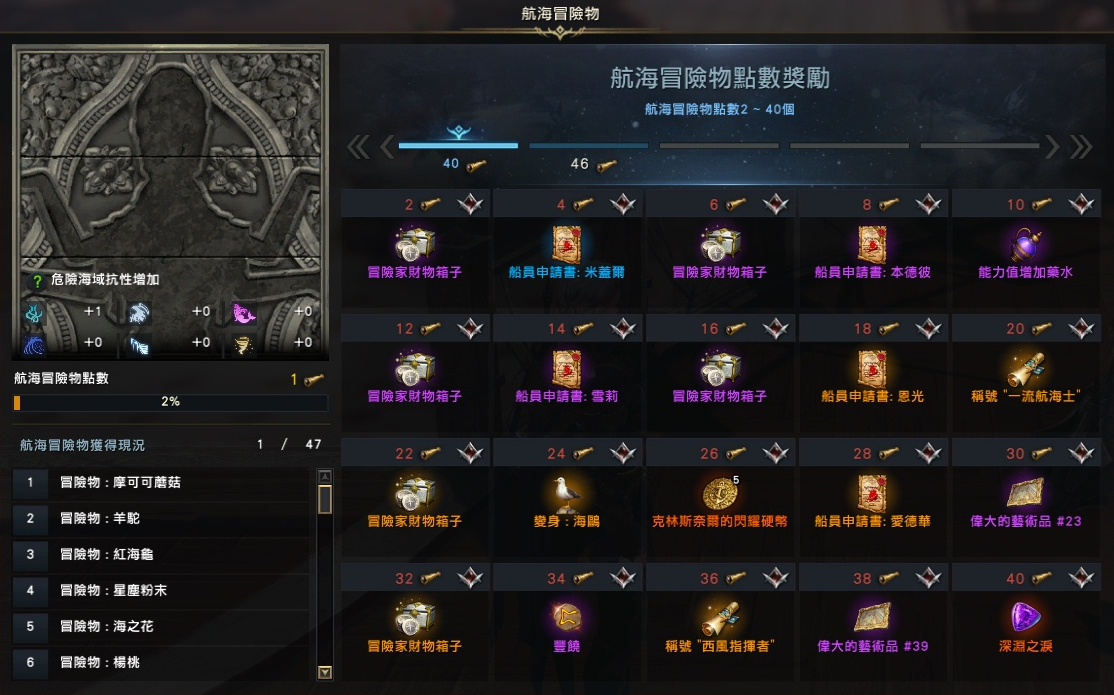This screenshot has height=695, width=1114.
Task: Select Great Artwork #23 painting icon
Action: (x=1025, y=494)
